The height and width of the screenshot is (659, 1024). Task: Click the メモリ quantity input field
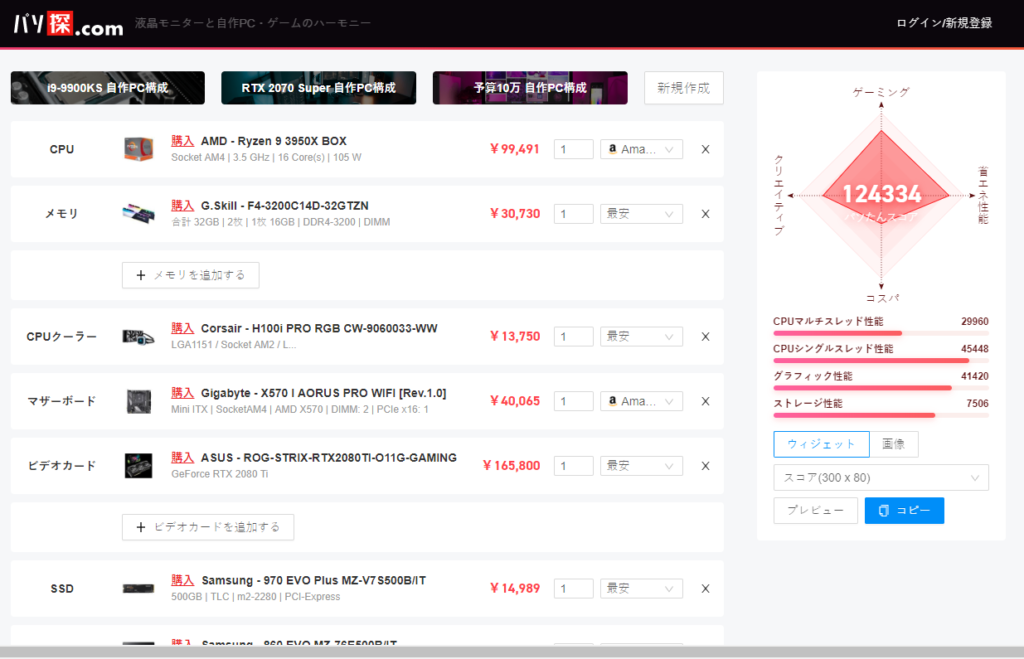coord(573,214)
